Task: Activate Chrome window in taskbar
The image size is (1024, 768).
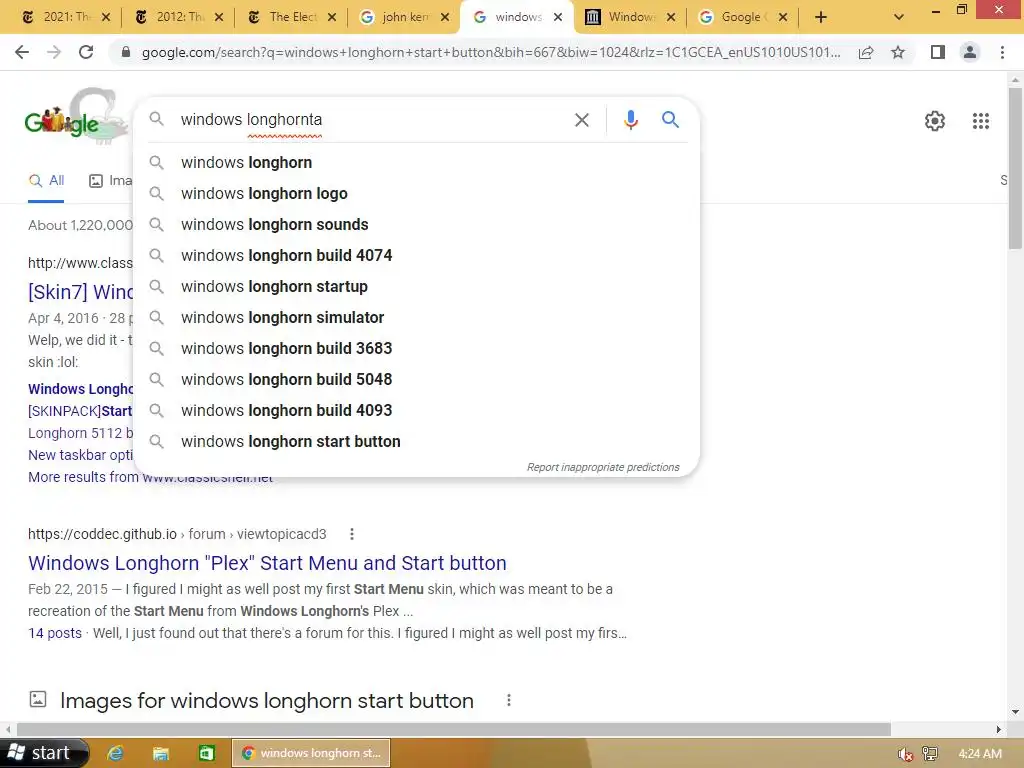Action: pos(311,754)
